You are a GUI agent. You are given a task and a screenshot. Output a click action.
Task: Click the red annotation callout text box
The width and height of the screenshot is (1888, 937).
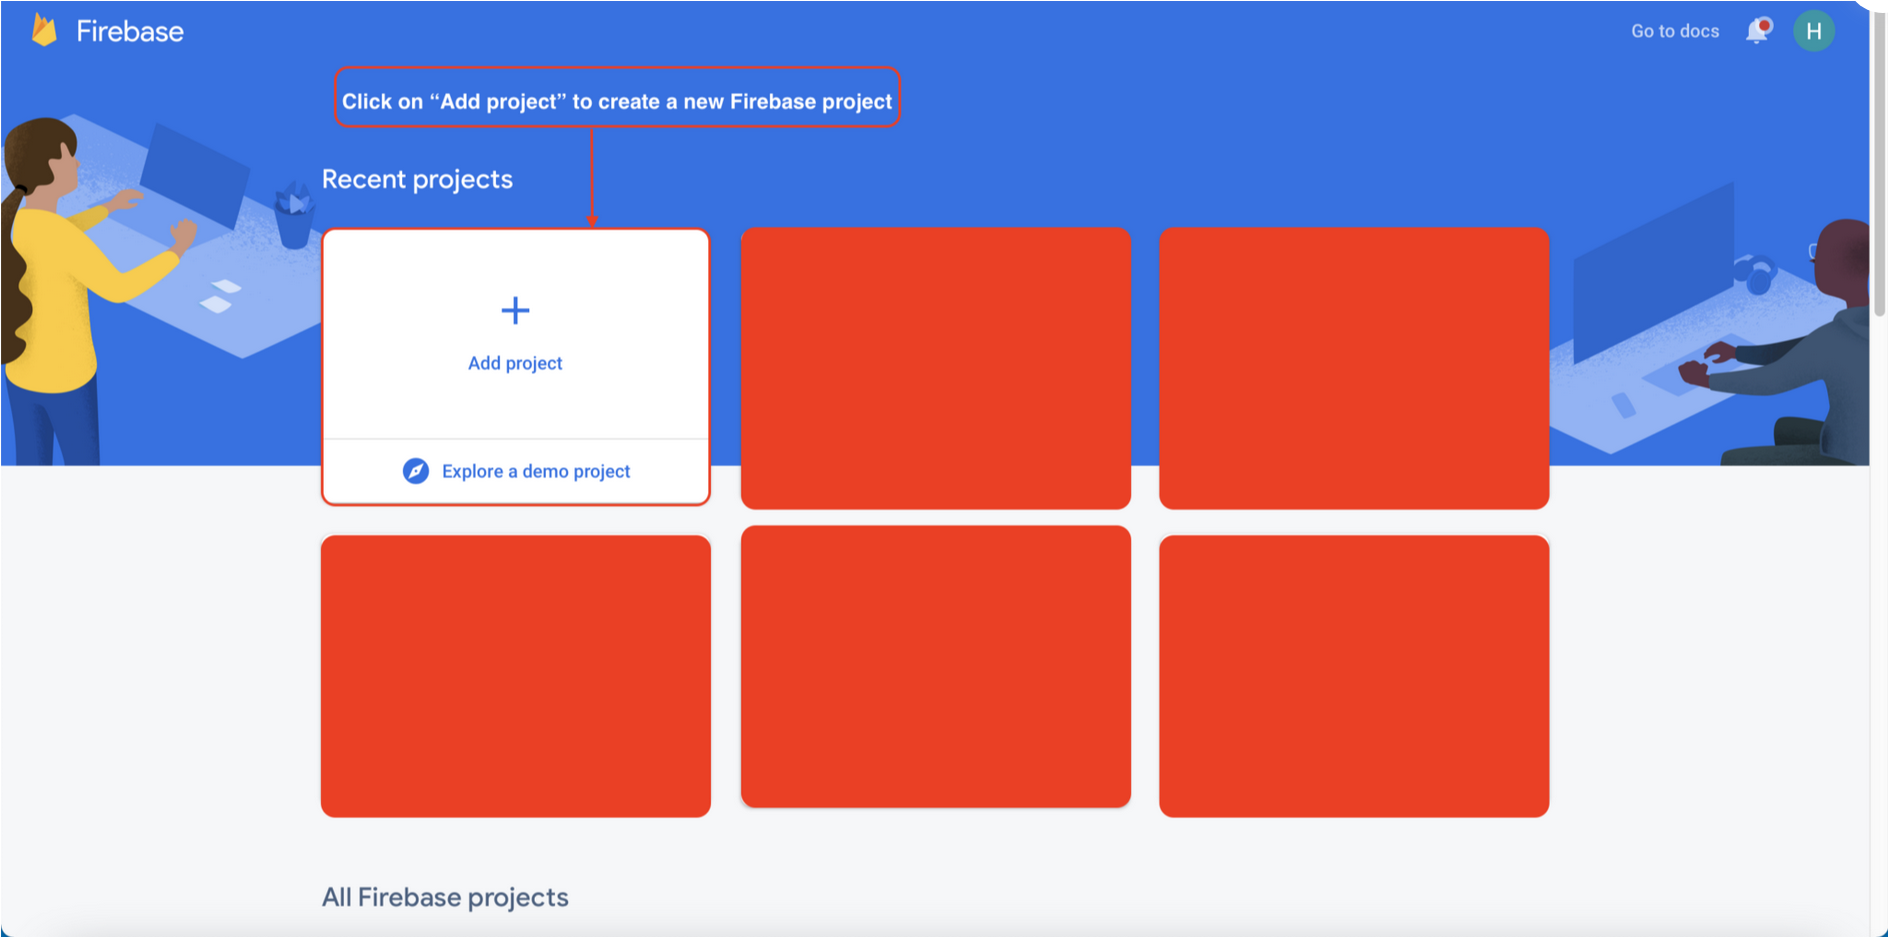tap(617, 98)
